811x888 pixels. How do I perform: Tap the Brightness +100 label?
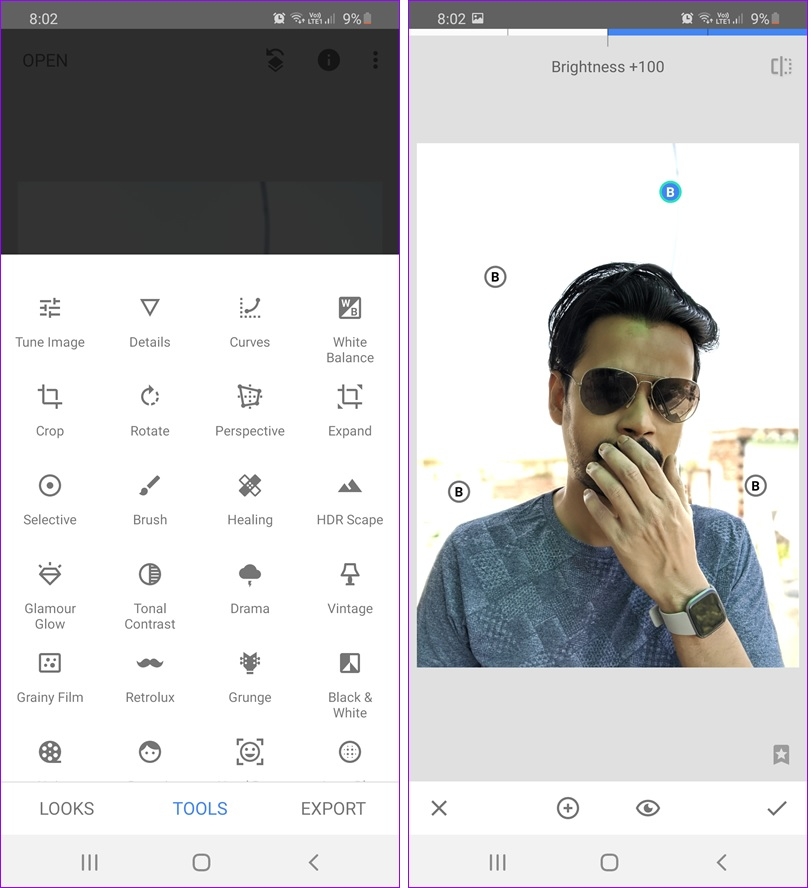[608, 67]
